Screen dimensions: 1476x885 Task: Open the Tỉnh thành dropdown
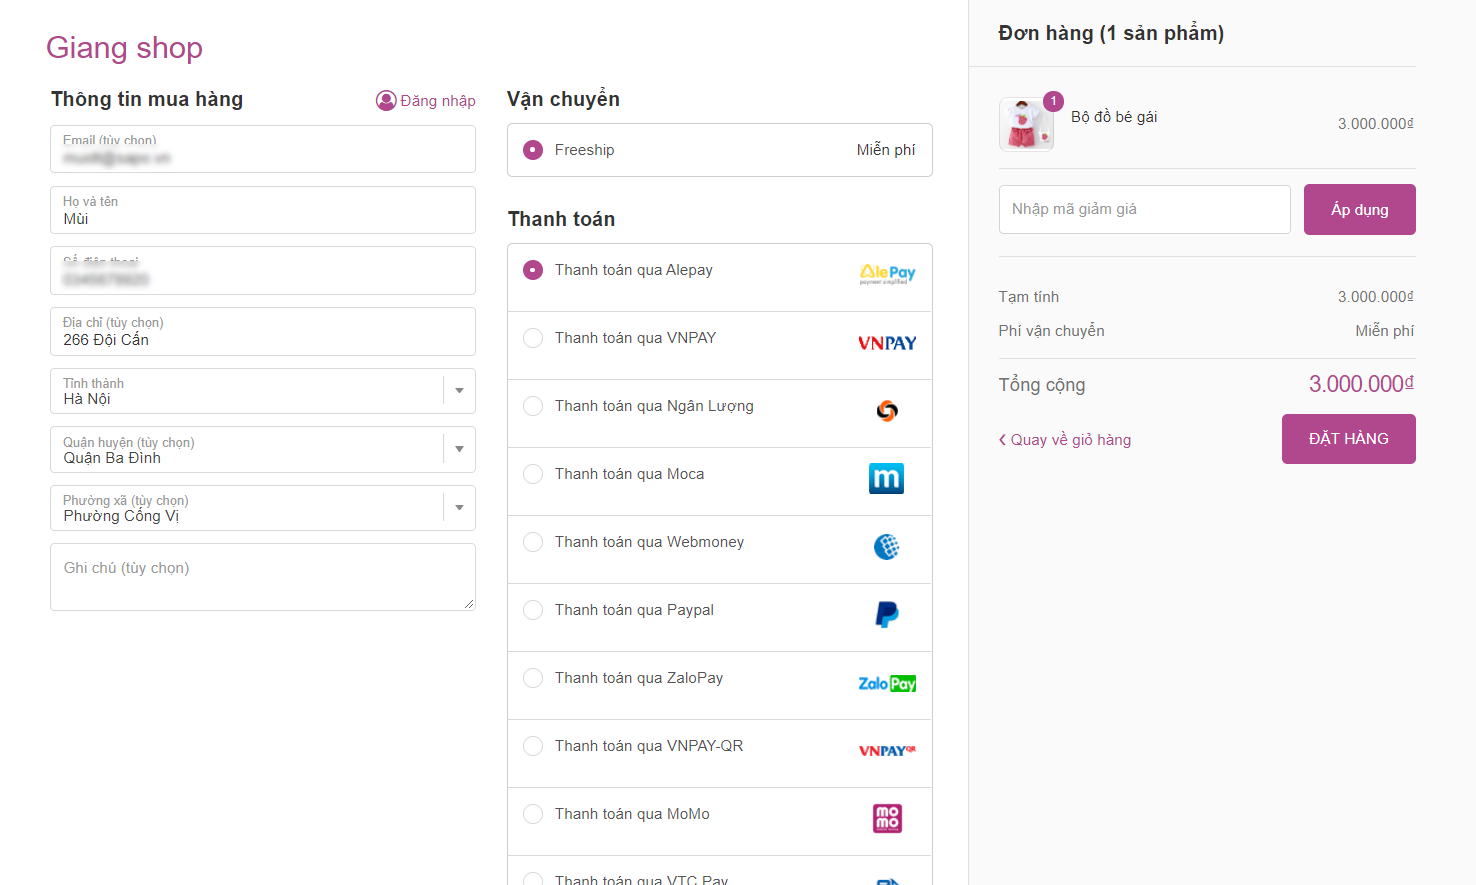[459, 391]
